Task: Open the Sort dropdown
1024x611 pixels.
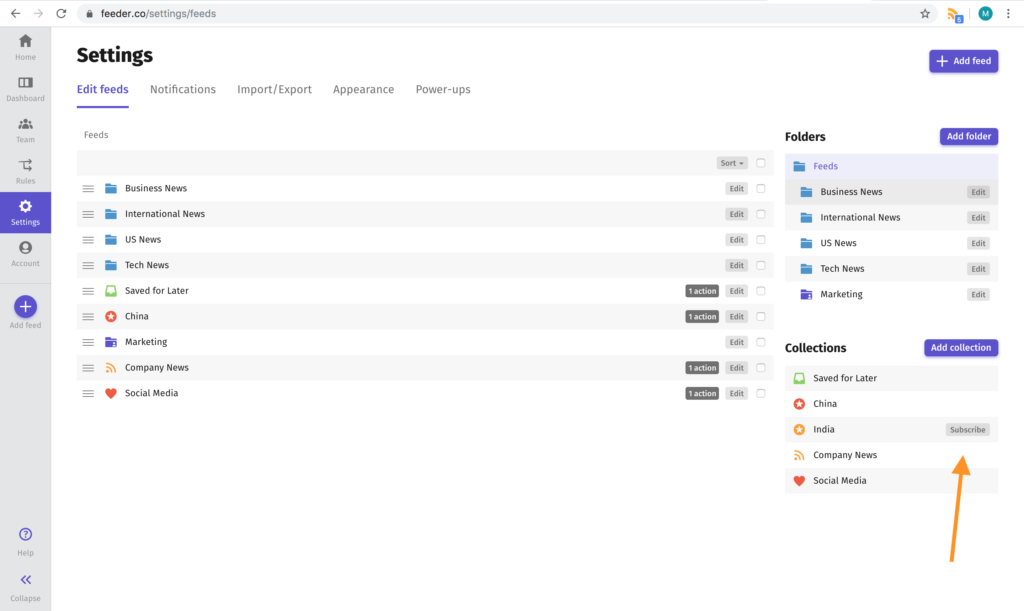Action: coord(732,163)
